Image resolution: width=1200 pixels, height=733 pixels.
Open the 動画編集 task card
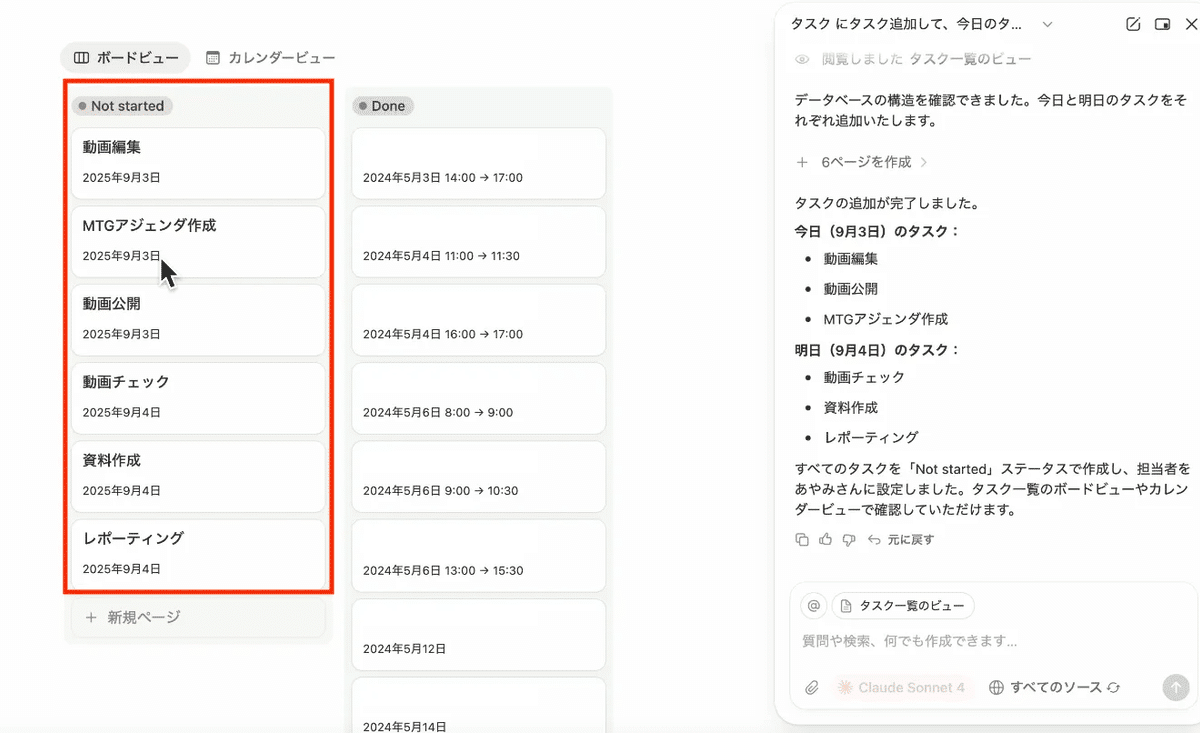click(x=198, y=162)
